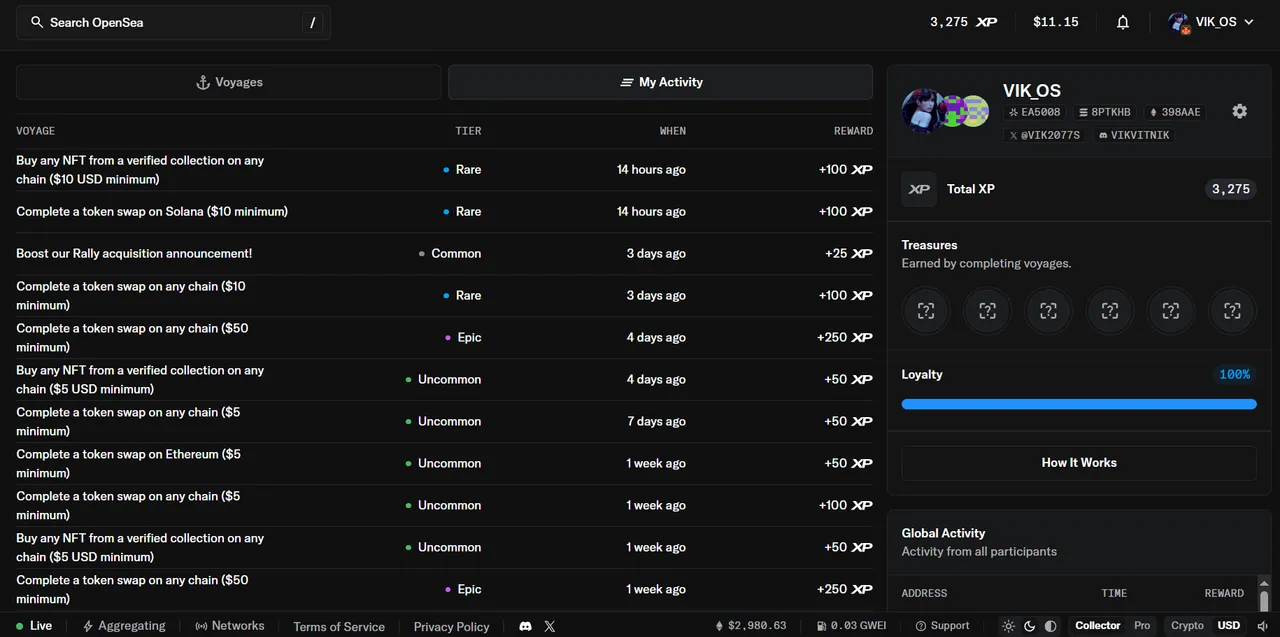
Task: Open the @VIK2077S X profile link
Action: (1046, 135)
